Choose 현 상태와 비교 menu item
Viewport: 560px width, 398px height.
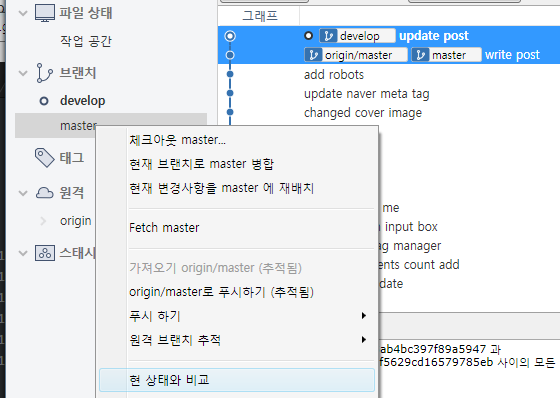coord(237,380)
